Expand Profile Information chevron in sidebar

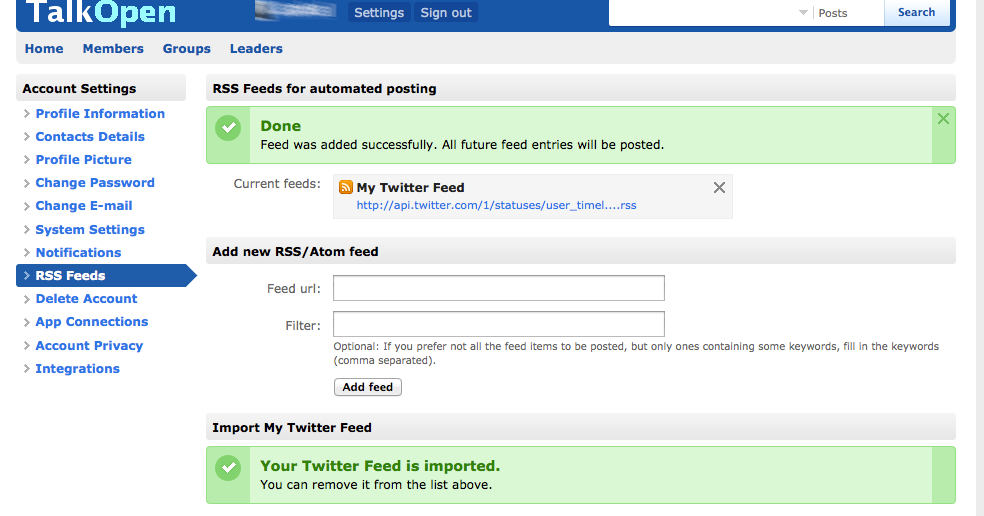(26, 114)
